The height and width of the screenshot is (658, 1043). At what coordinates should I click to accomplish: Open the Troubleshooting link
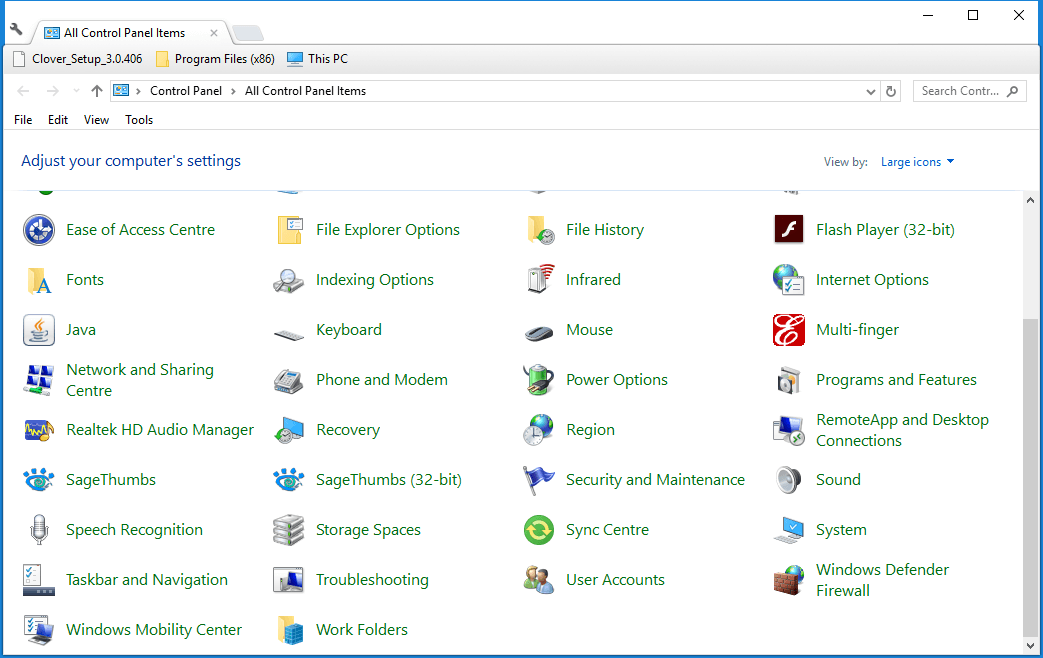click(372, 580)
